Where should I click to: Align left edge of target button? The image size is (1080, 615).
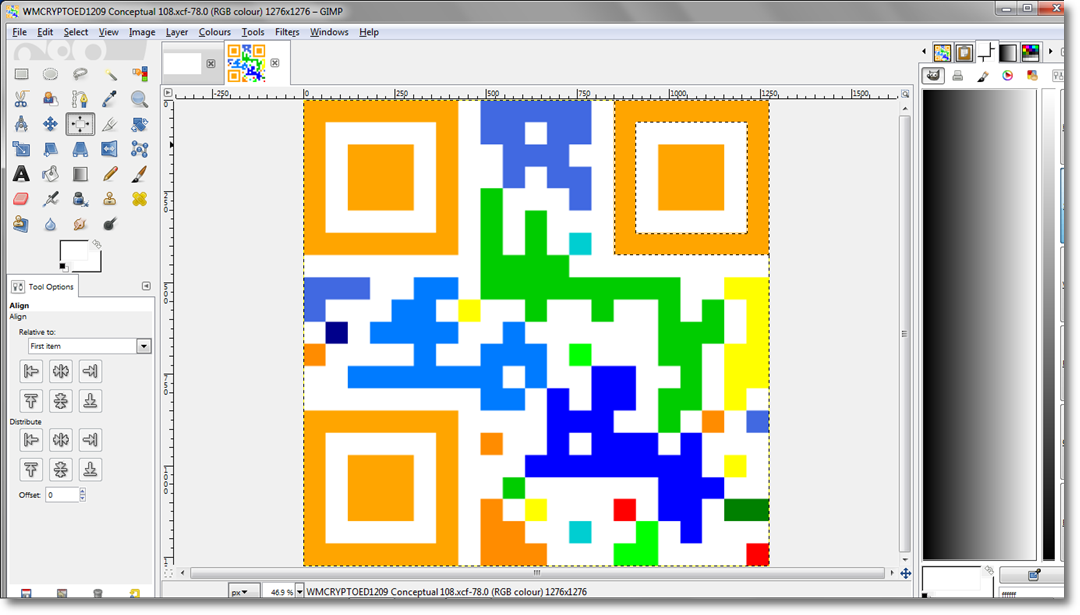click(31, 371)
